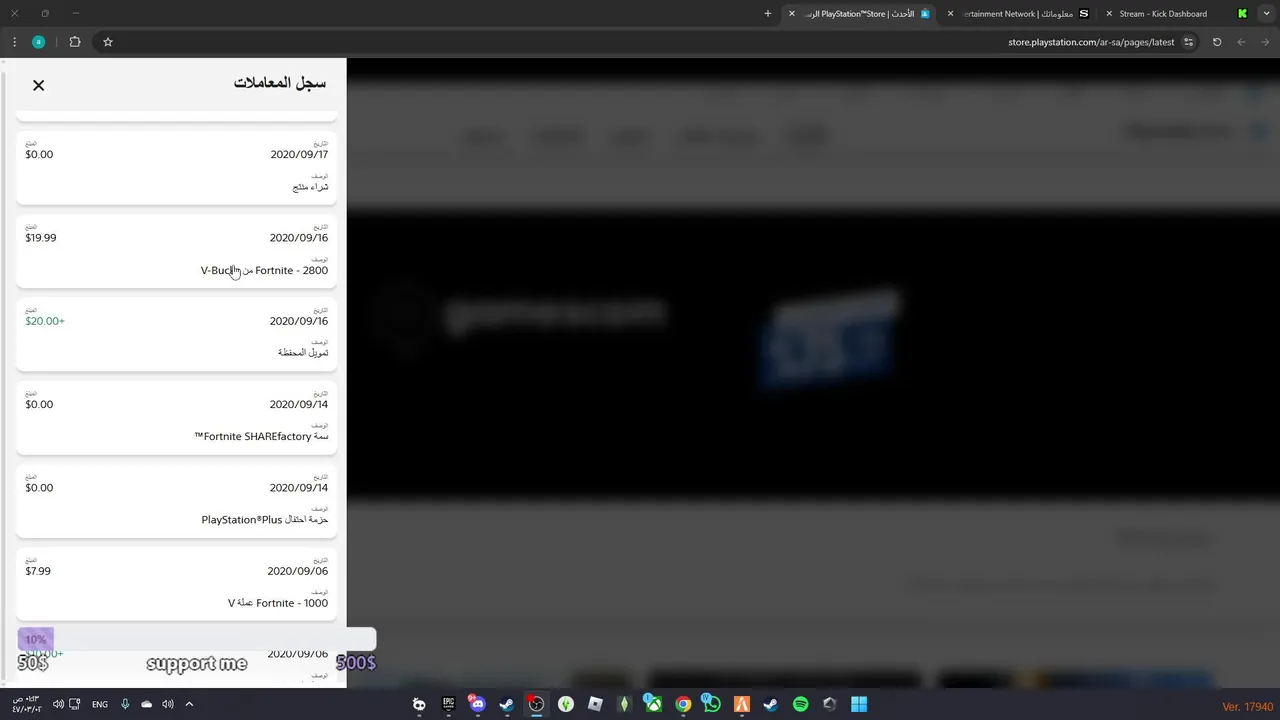
Task: Go forward in browser history
Action: [x=1242, y=42]
